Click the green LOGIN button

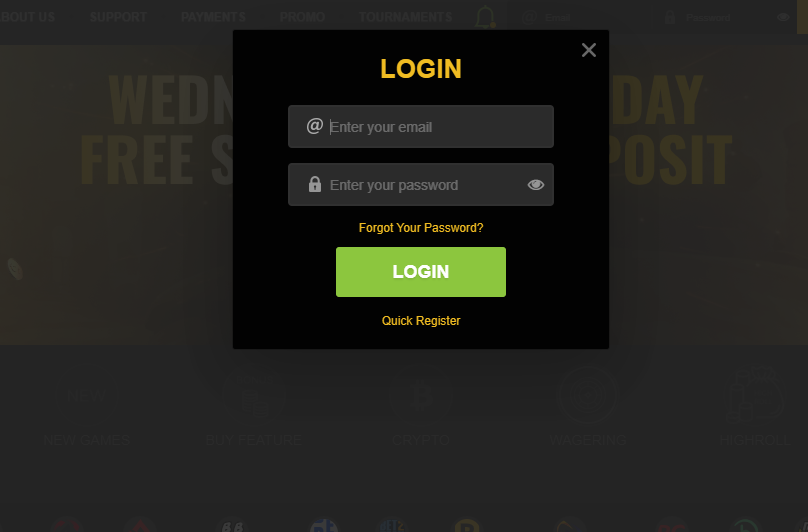(x=420, y=272)
